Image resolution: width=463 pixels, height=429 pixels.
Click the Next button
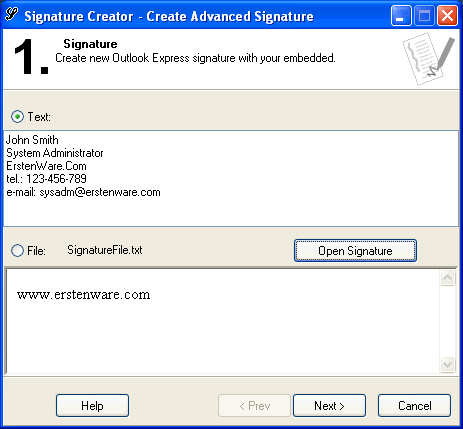click(x=329, y=406)
